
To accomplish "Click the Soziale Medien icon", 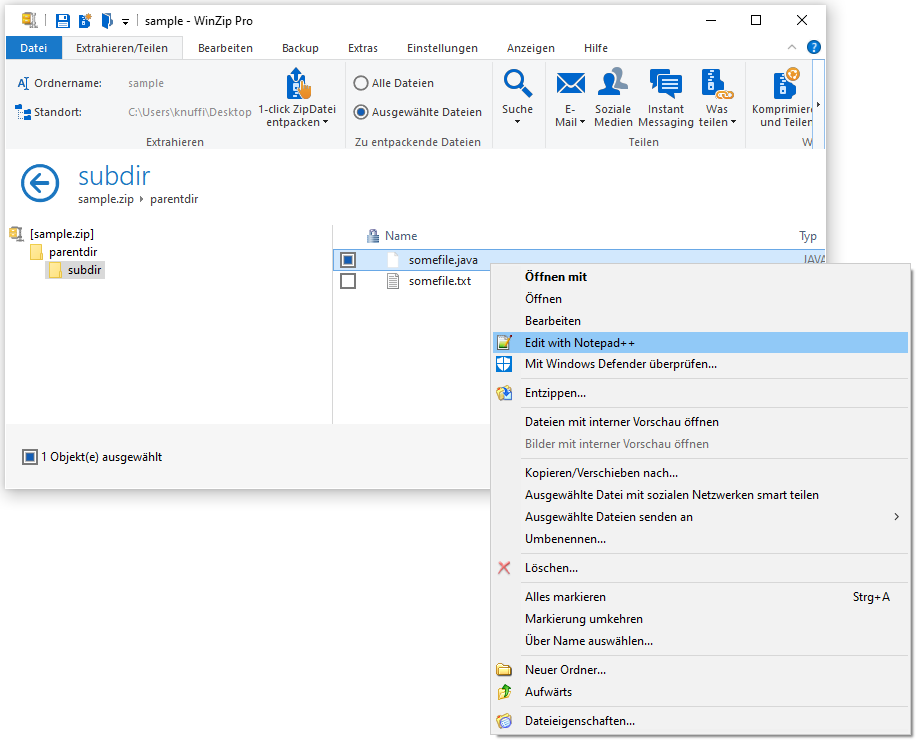I will 613,82.
